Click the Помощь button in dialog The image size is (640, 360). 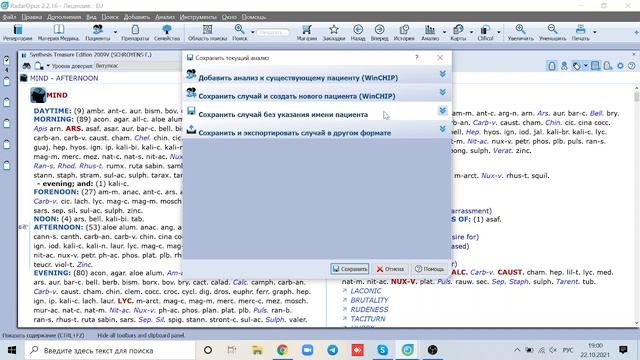coord(429,269)
